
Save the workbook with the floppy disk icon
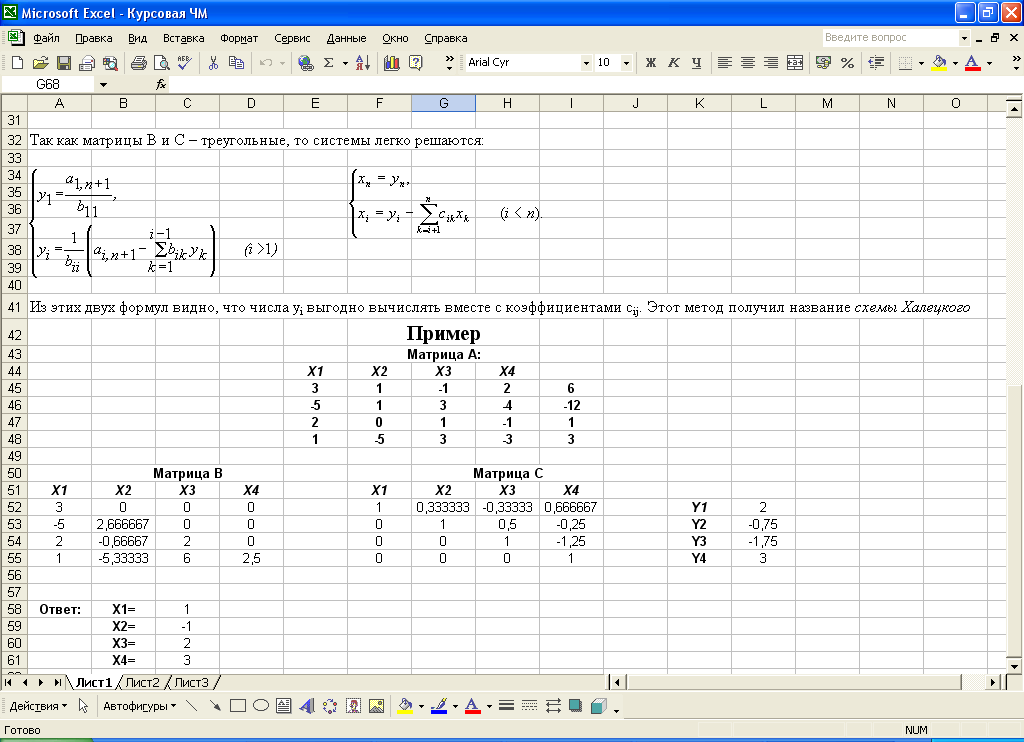(64, 63)
